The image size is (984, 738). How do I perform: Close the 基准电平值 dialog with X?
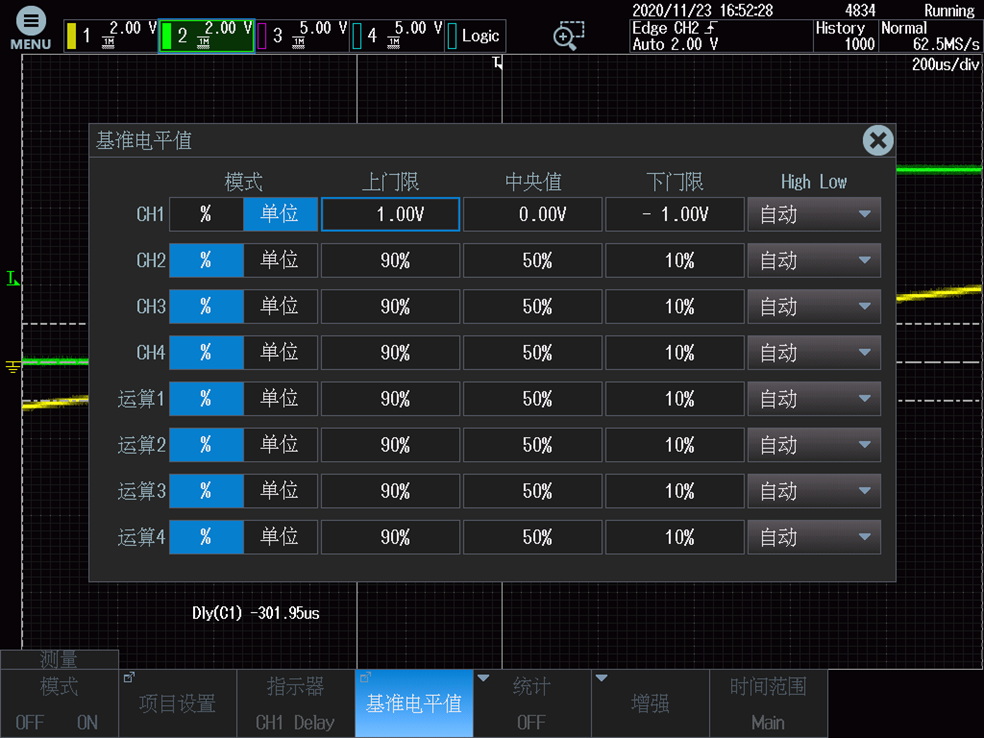pyautogui.click(x=877, y=141)
